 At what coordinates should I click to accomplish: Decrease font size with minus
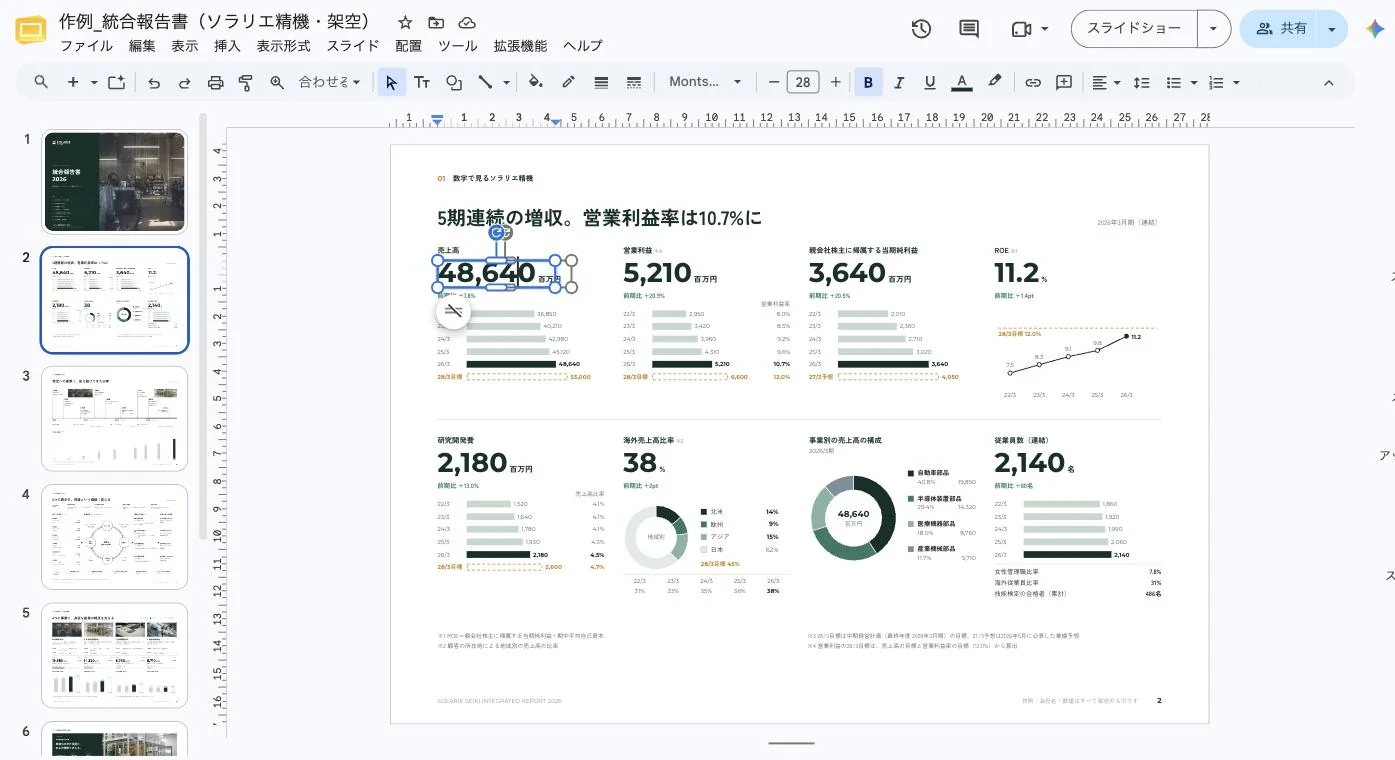(x=773, y=82)
